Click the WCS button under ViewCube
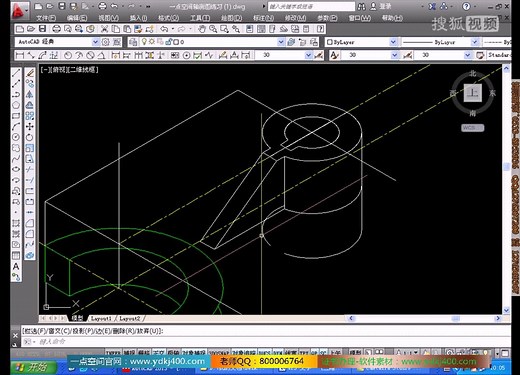Screen dimensions: 520x375 tap(472, 128)
